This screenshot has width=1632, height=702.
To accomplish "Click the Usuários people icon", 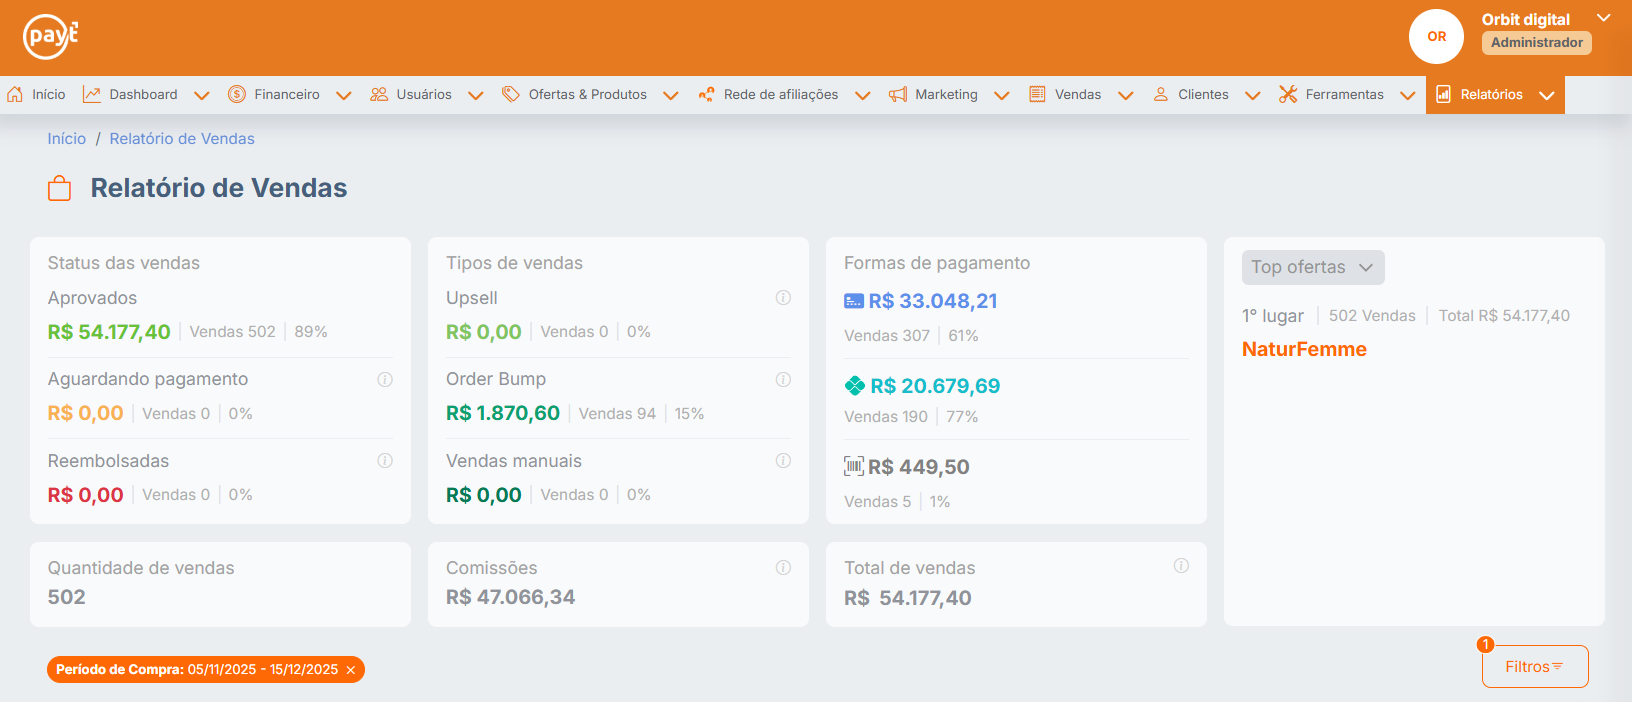I will (x=379, y=94).
